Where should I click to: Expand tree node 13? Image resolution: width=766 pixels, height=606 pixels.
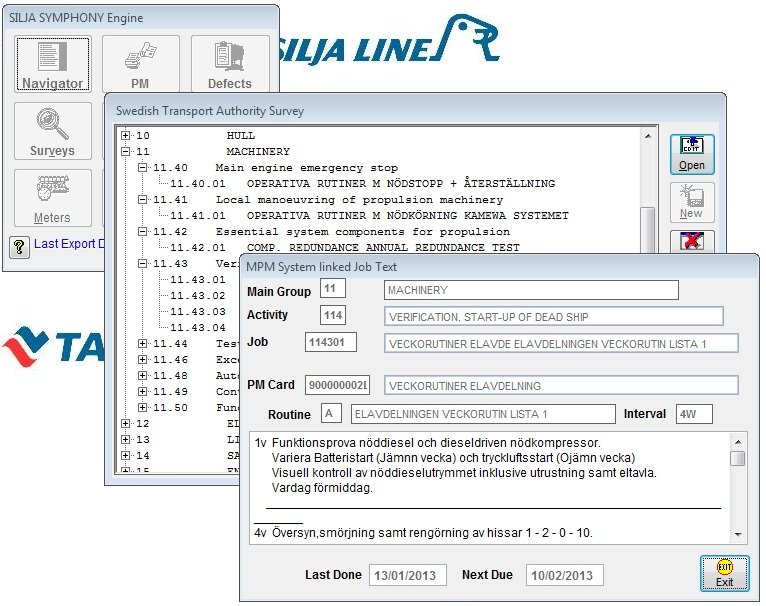point(126,439)
